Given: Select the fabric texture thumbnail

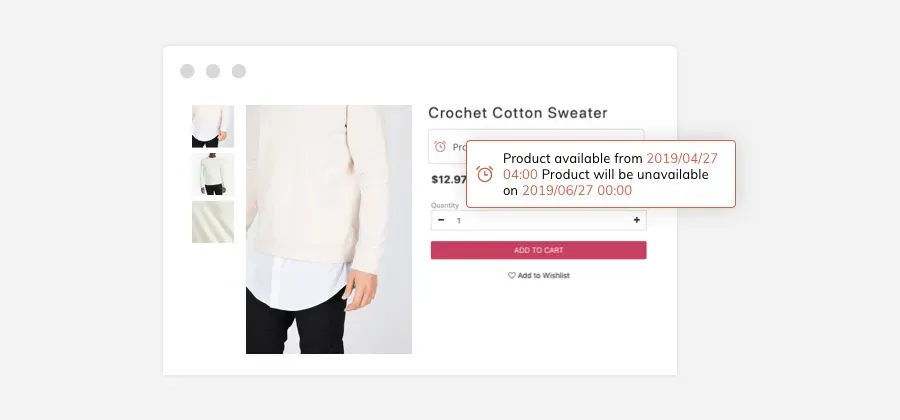Looking at the screenshot, I should click(213, 222).
